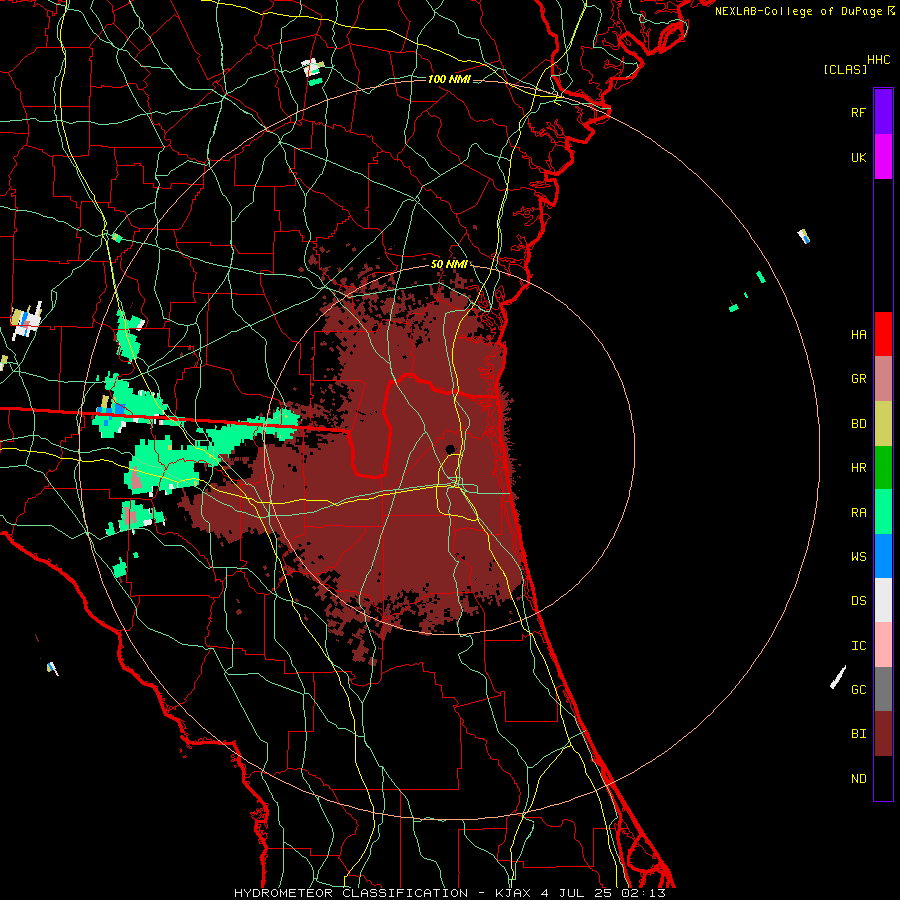Click the RF legend label
Image resolution: width=900 pixels, height=900 pixels.
click(x=858, y=112)
